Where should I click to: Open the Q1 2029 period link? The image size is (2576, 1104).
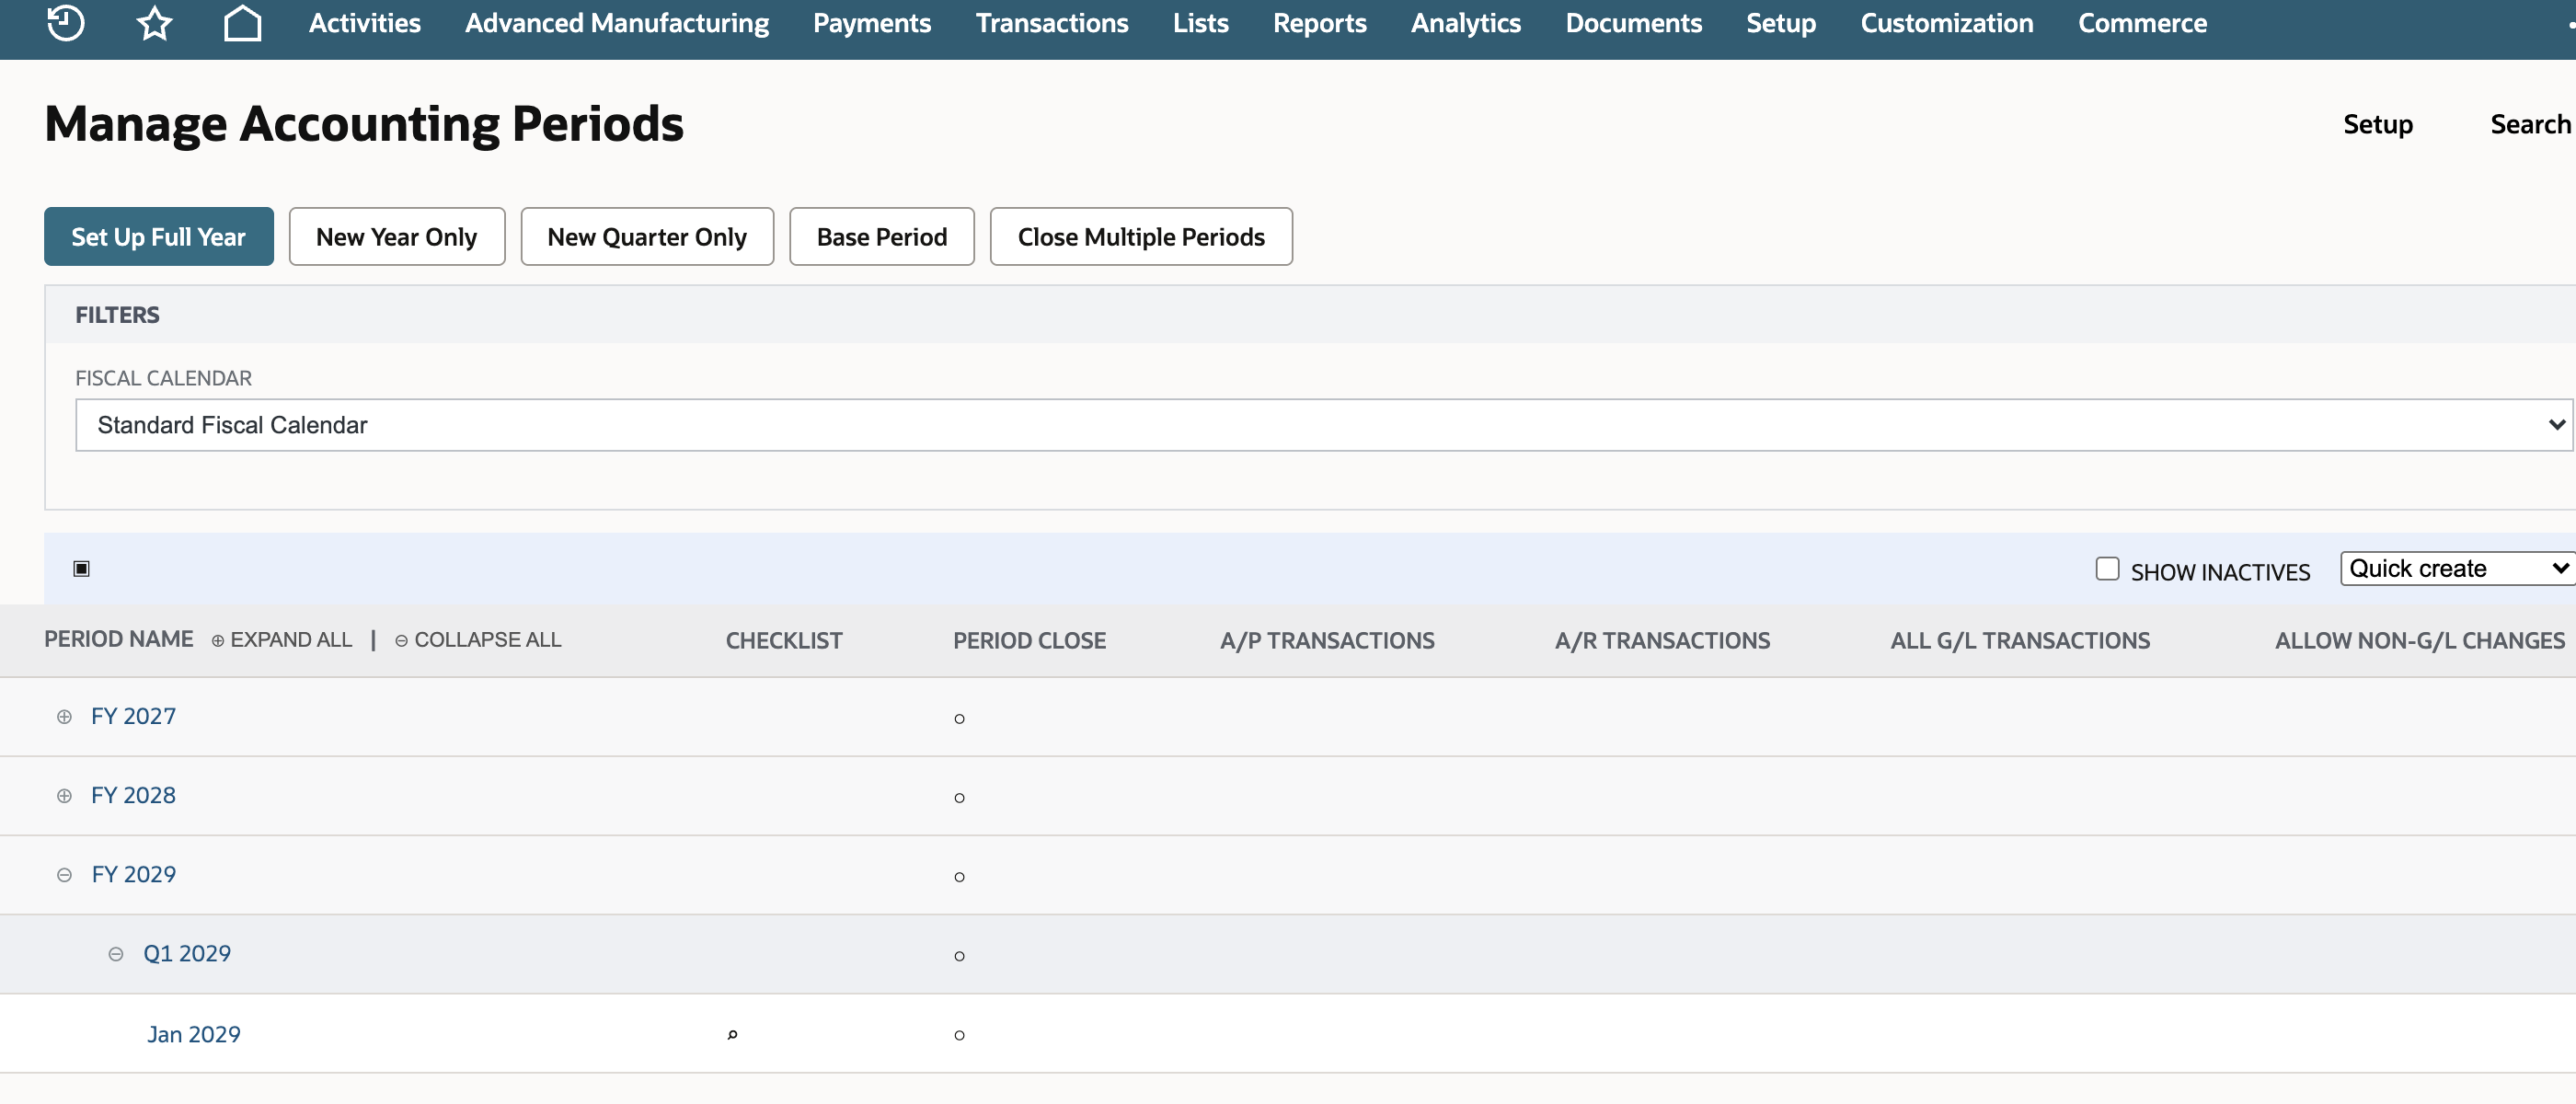click(x=187, y=953)
